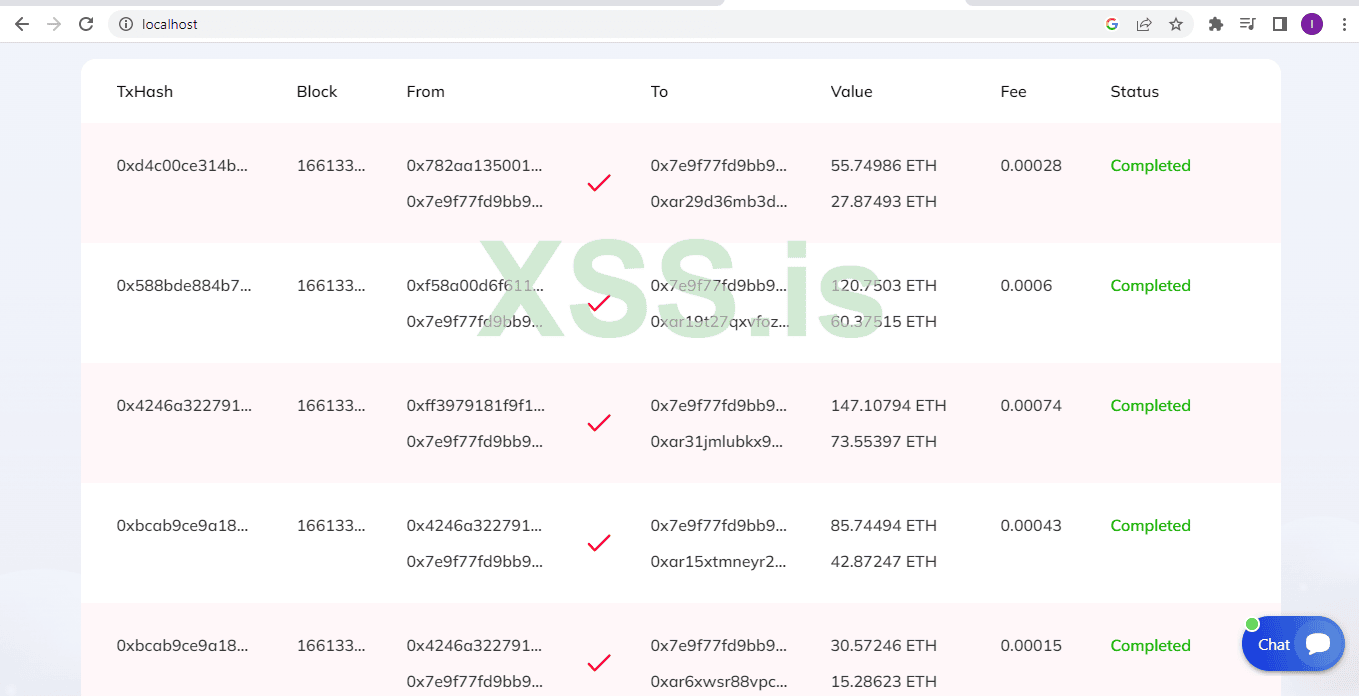Screen dimensions: 1359x696
Task: Reload the localhost page
Action: click(86, 24)
